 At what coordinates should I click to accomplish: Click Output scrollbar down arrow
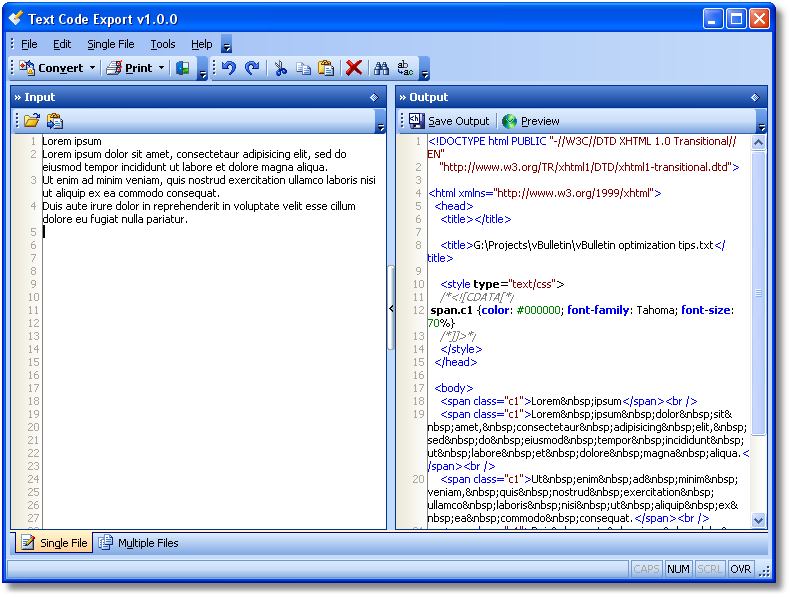[x=758, y=520]
